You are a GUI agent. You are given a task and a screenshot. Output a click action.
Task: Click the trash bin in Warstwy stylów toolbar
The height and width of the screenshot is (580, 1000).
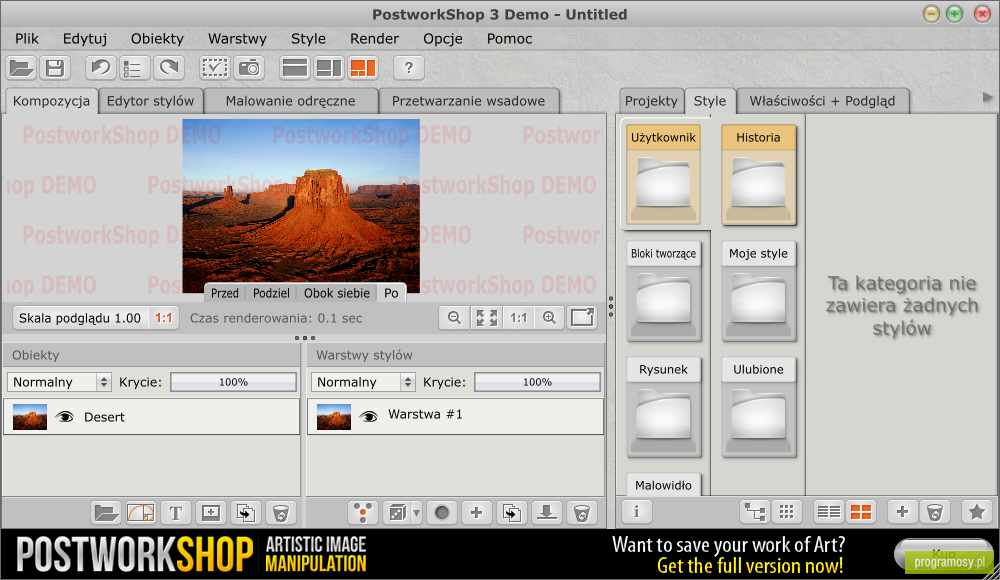(x=582, y=512)
